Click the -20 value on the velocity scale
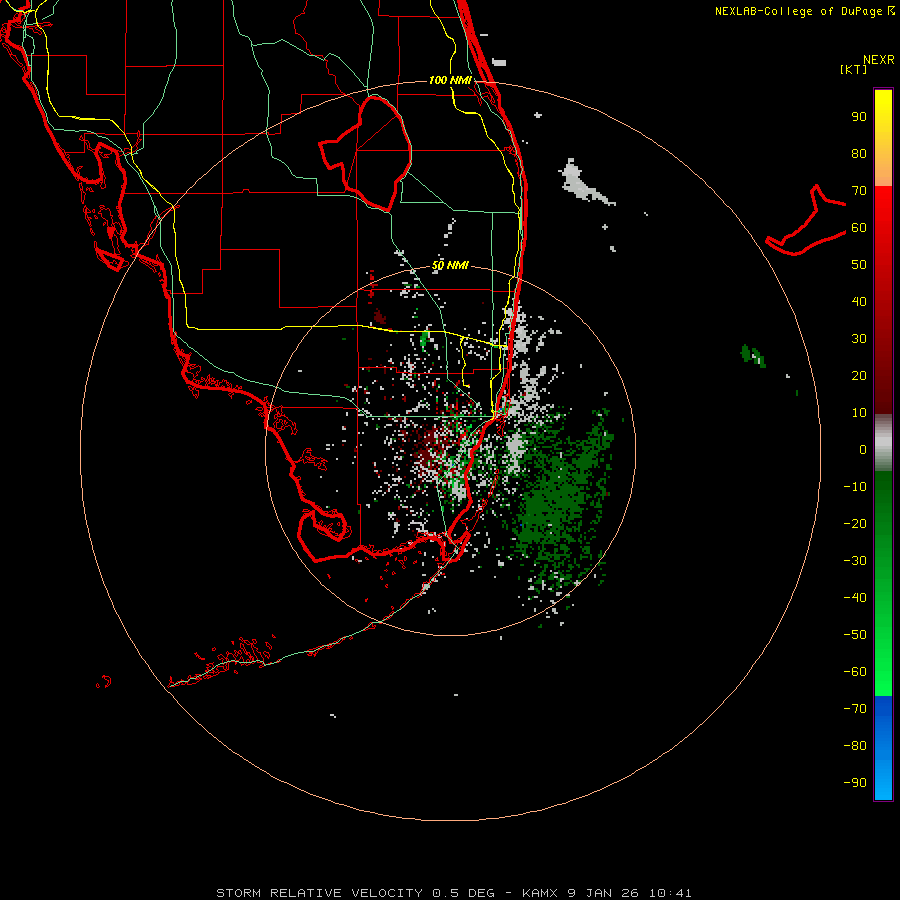900x900 pixels. click(x=855, y=523)
